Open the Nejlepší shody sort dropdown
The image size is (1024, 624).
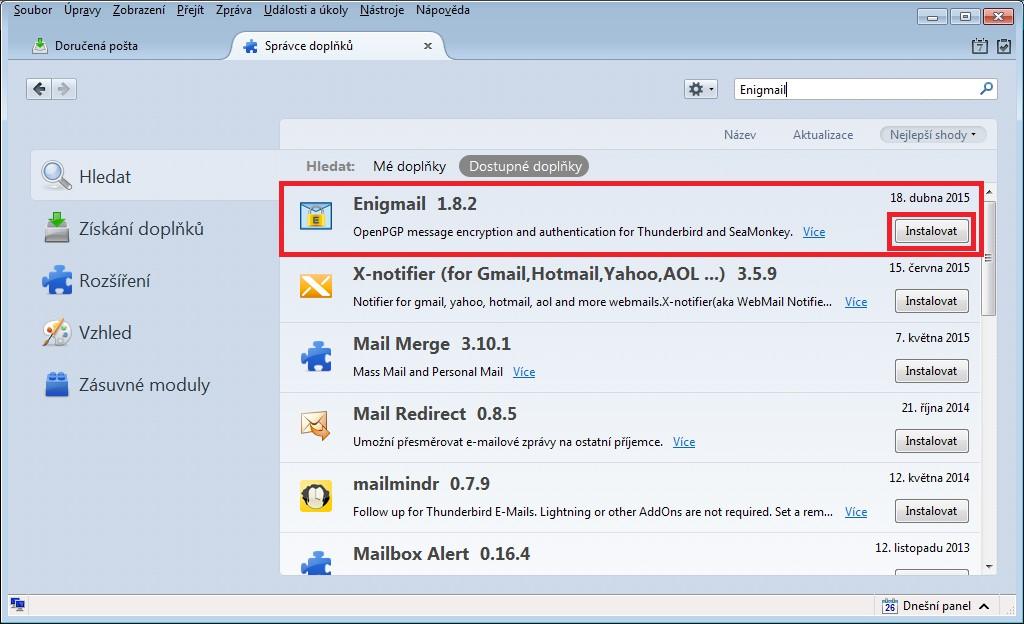(933, 134)
